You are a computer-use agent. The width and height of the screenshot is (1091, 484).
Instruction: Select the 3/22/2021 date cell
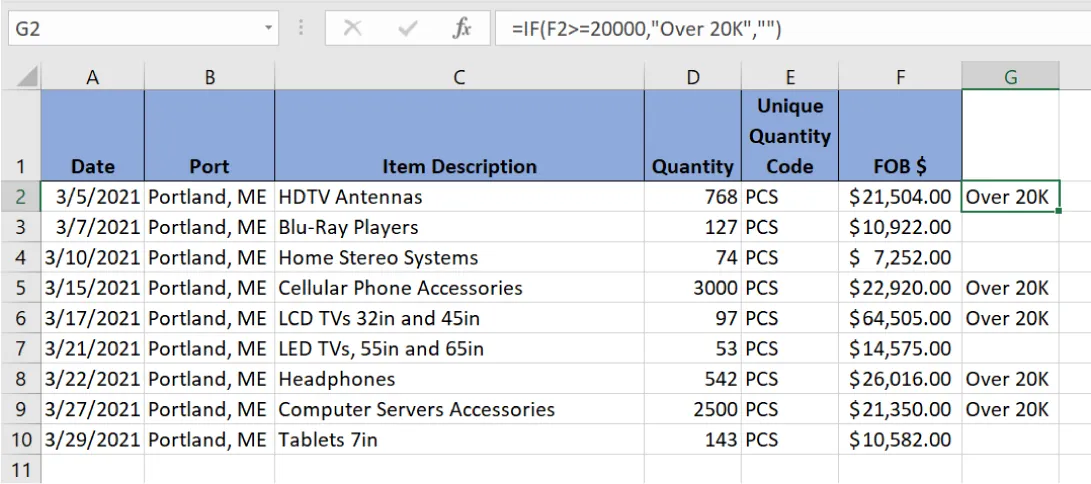tap(93, 379)
